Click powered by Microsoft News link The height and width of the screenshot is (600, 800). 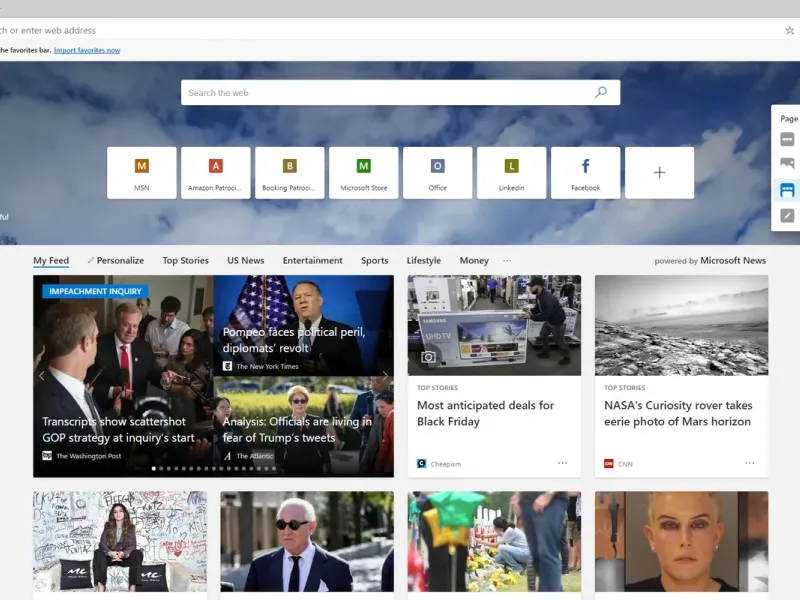(710, 260)
